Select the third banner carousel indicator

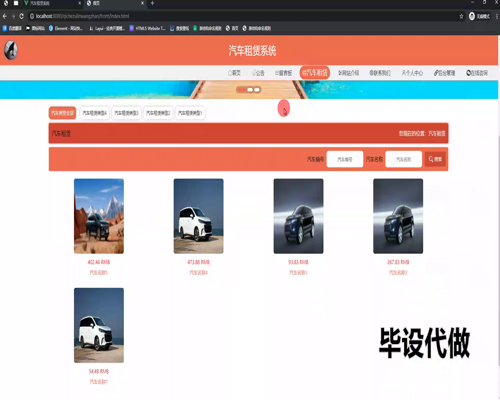[x=257, y=90]
